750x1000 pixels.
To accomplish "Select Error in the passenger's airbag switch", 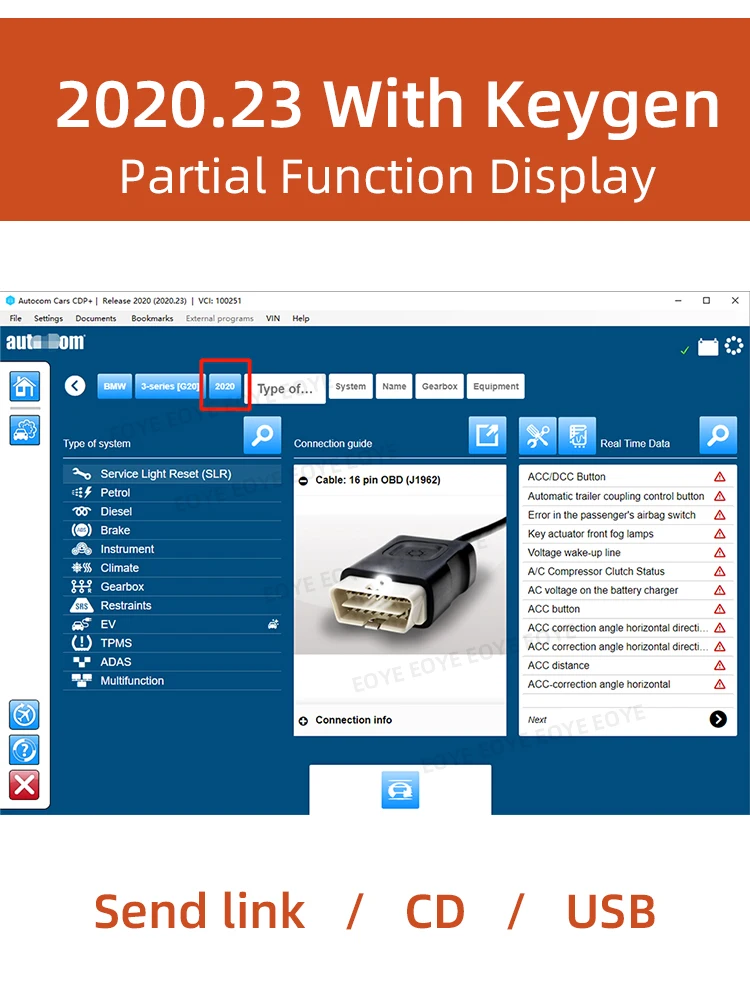I will 628,515.
